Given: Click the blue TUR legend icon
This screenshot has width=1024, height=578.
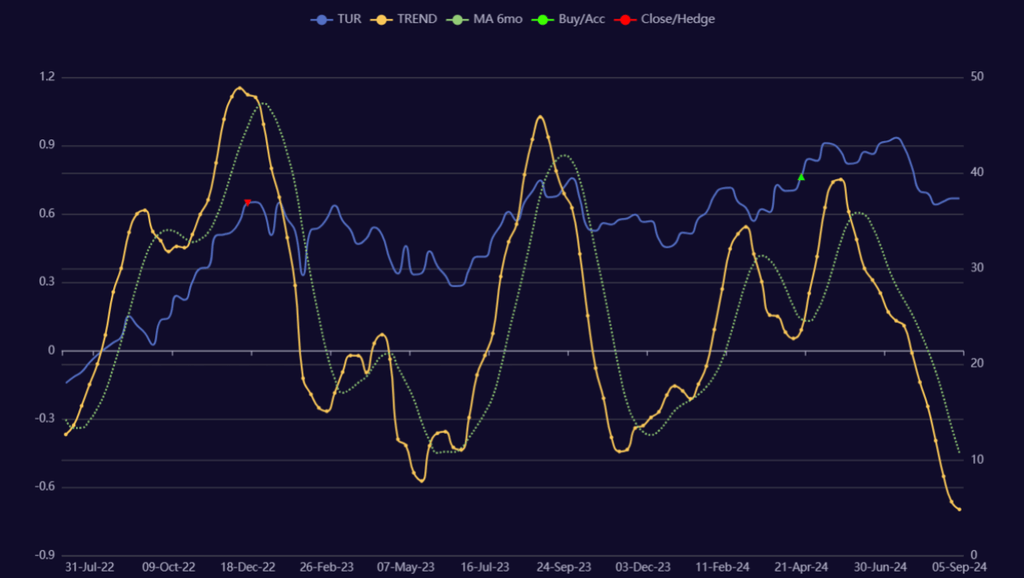Looking at the screenshot, I should point(321,18).
